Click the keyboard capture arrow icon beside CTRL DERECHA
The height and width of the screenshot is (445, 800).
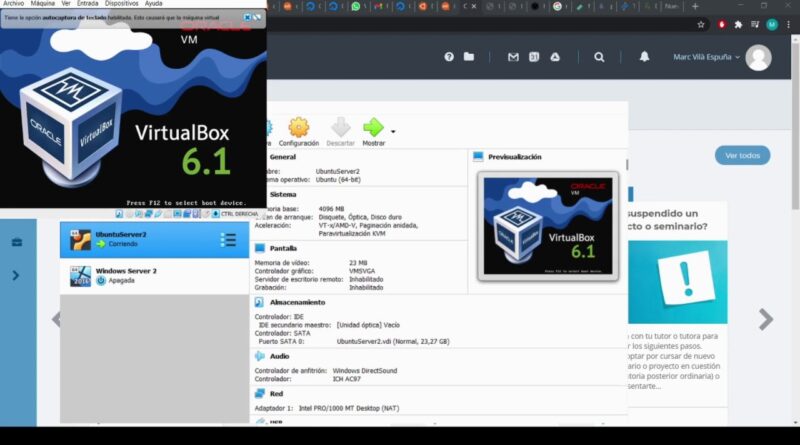215,214
